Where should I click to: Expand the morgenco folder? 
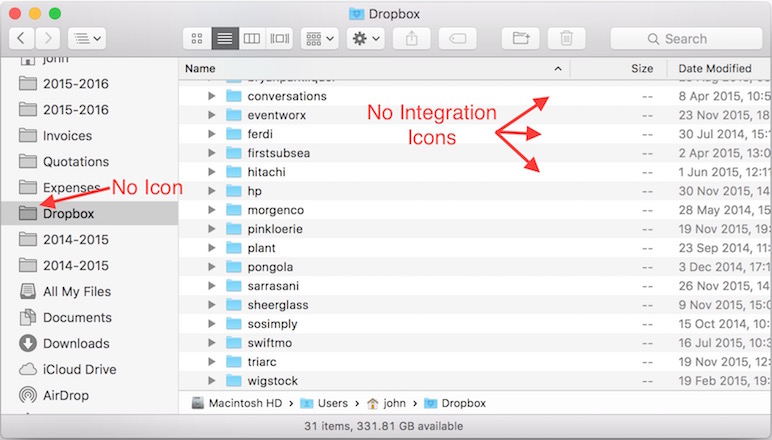(212, 210)
